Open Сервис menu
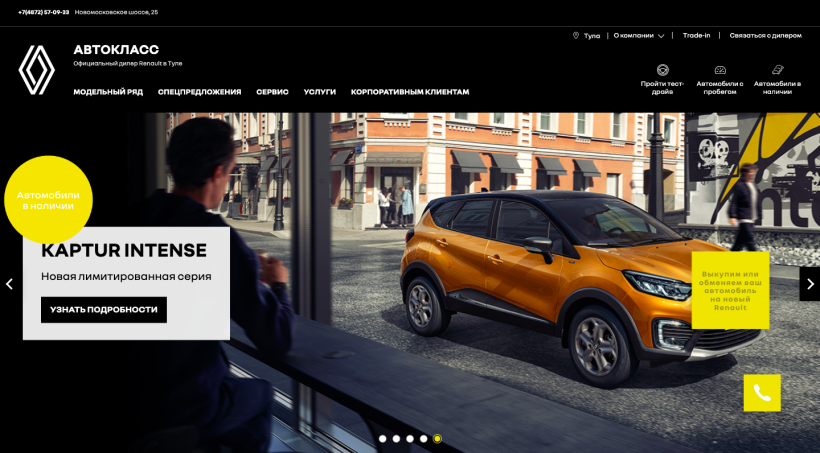This screenshot has height=453, width=820. click(x=272, y=92)
